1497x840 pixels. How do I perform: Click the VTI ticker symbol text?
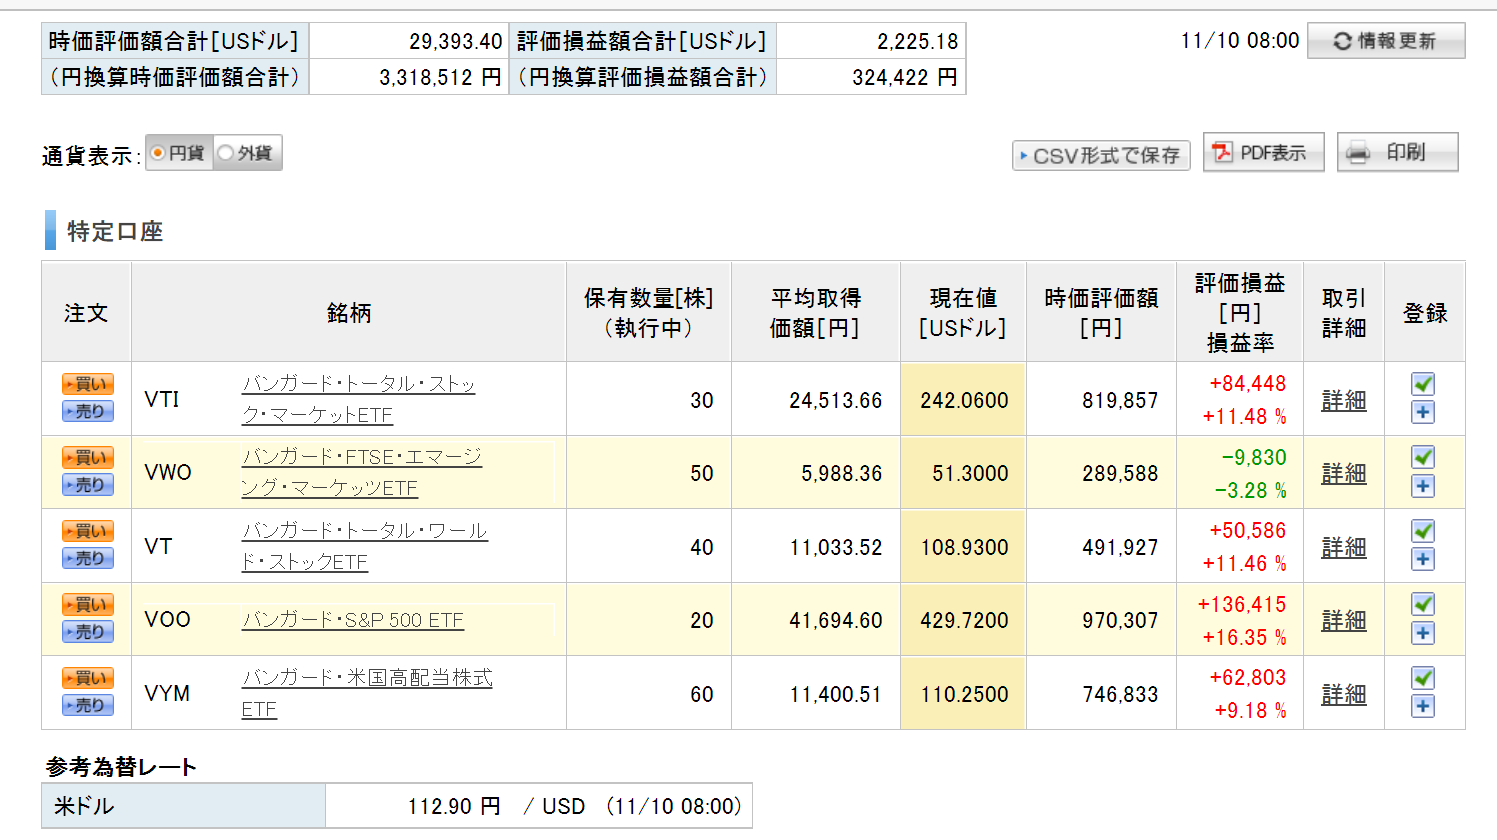[162, 400]
